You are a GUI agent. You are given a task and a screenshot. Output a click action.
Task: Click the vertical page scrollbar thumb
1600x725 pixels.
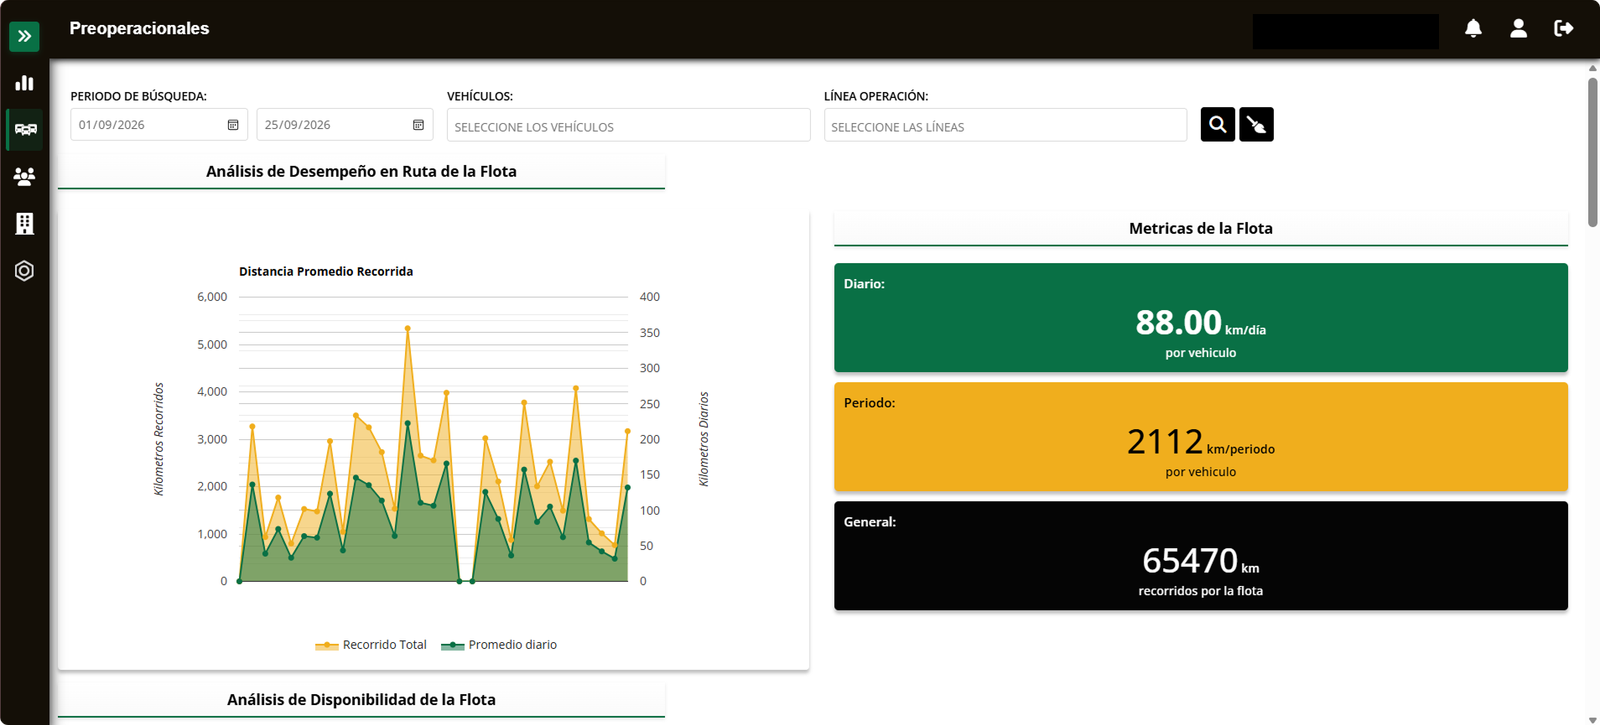pyautogui.click(x=1593, y=150)
